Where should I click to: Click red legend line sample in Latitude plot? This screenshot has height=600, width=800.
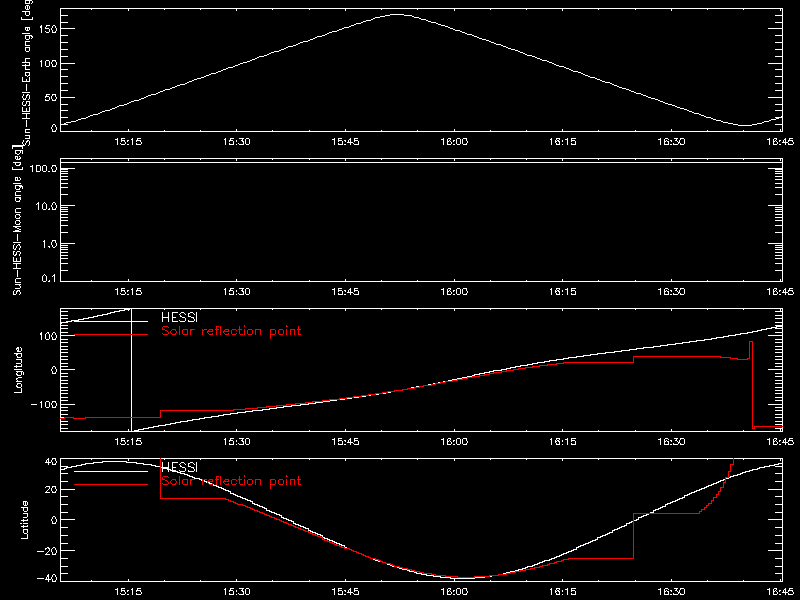click(111, 484)
